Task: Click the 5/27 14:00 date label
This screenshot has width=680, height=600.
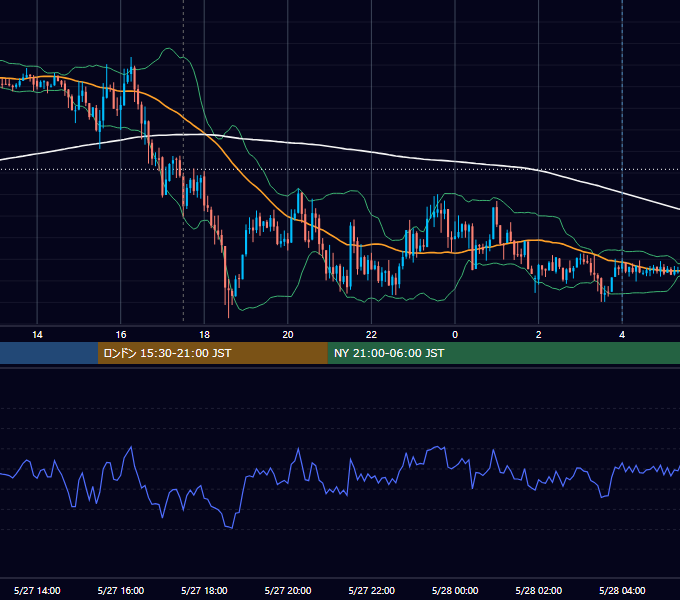Action: pyautogui.click(x=37, y=590)
